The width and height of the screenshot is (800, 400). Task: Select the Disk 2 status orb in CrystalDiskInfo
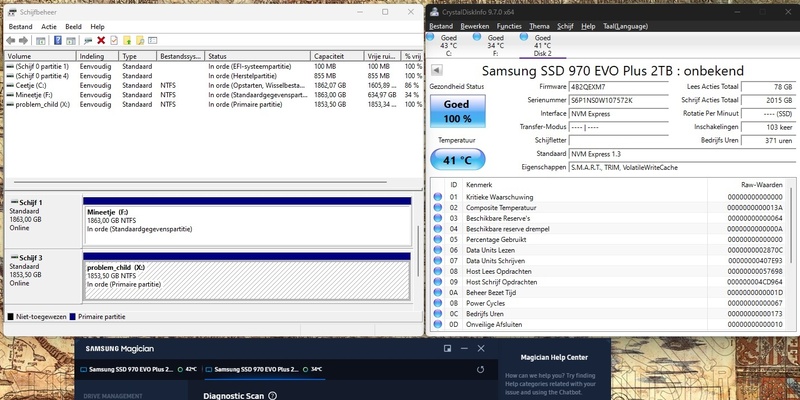(x=523, y=37)
